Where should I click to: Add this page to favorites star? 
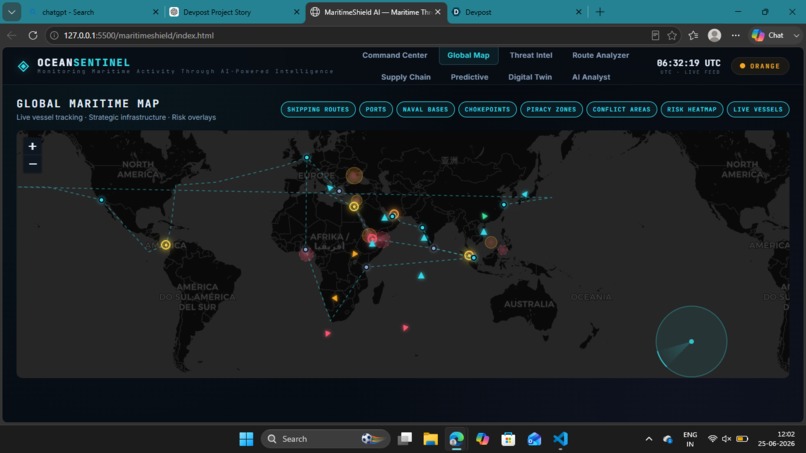click(672, 35)
